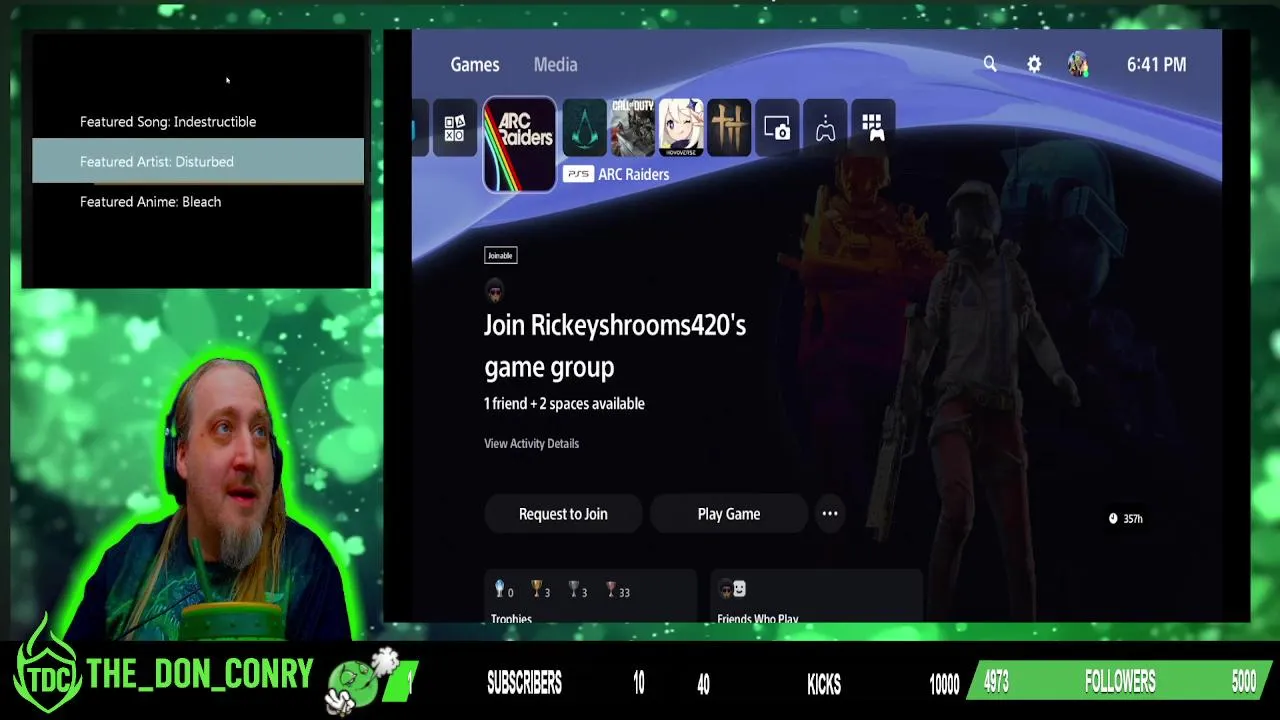This screenshot has width=1280, height=720.
Task: Open the settings gear icon
Action: (1034, 64)
